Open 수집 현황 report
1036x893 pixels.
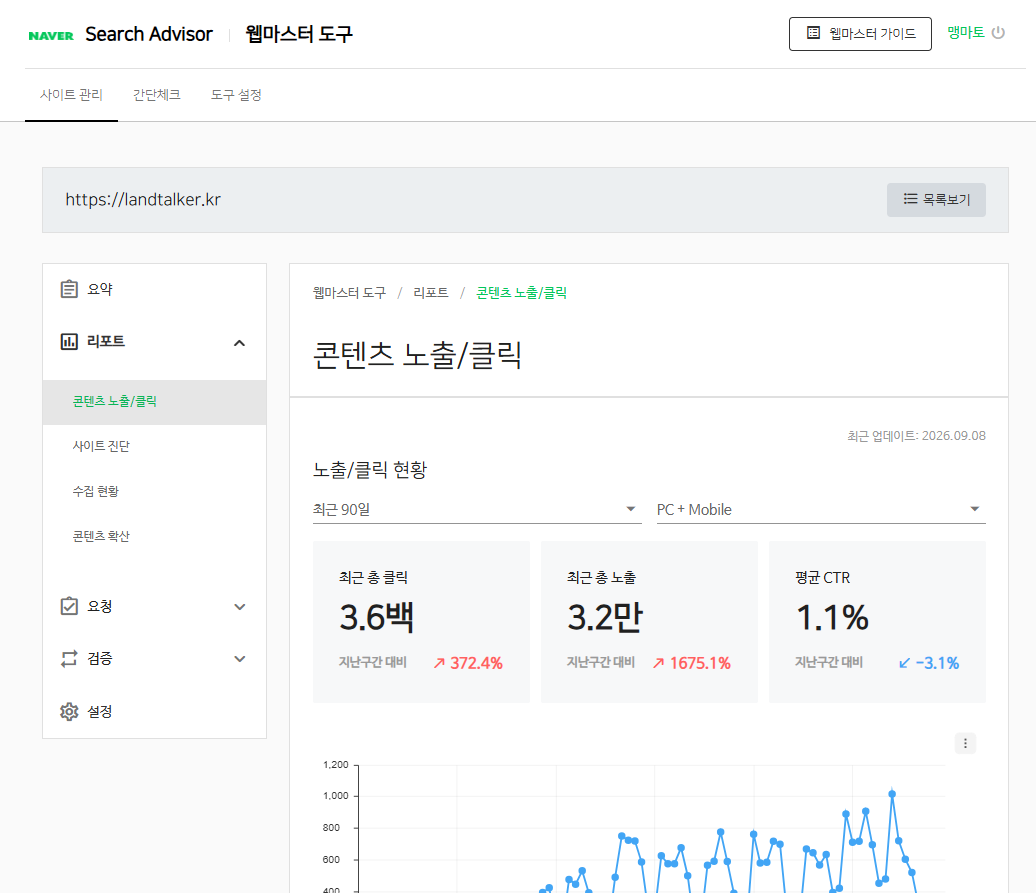pyautogui.click(x=96, y=491)
